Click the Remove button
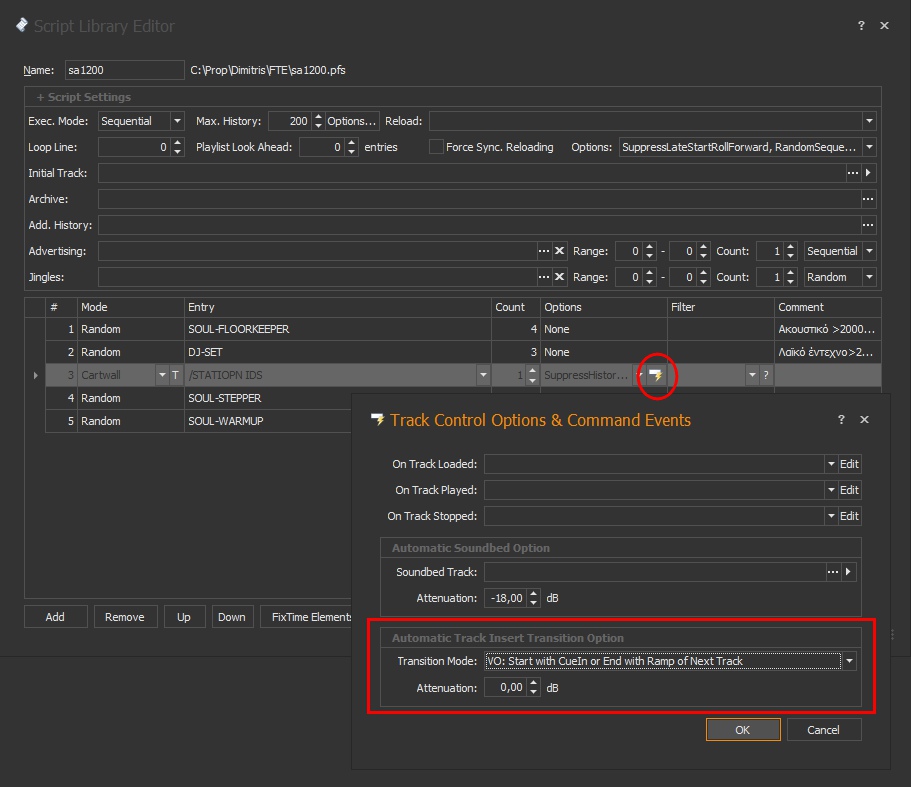 (125, 617)
